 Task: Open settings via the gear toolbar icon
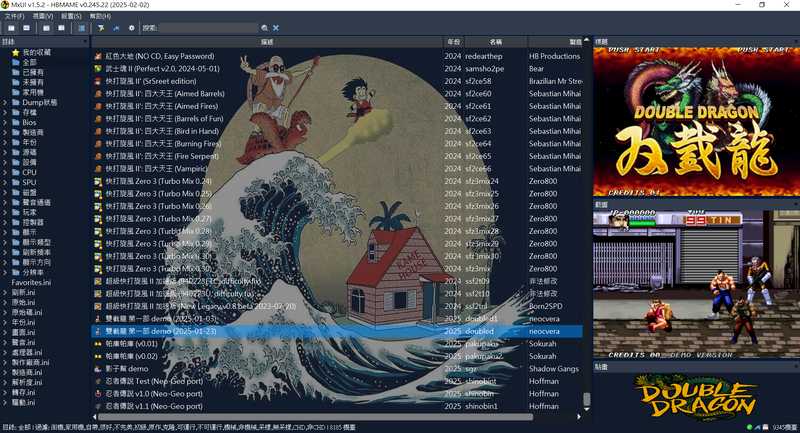coord(132,28)
